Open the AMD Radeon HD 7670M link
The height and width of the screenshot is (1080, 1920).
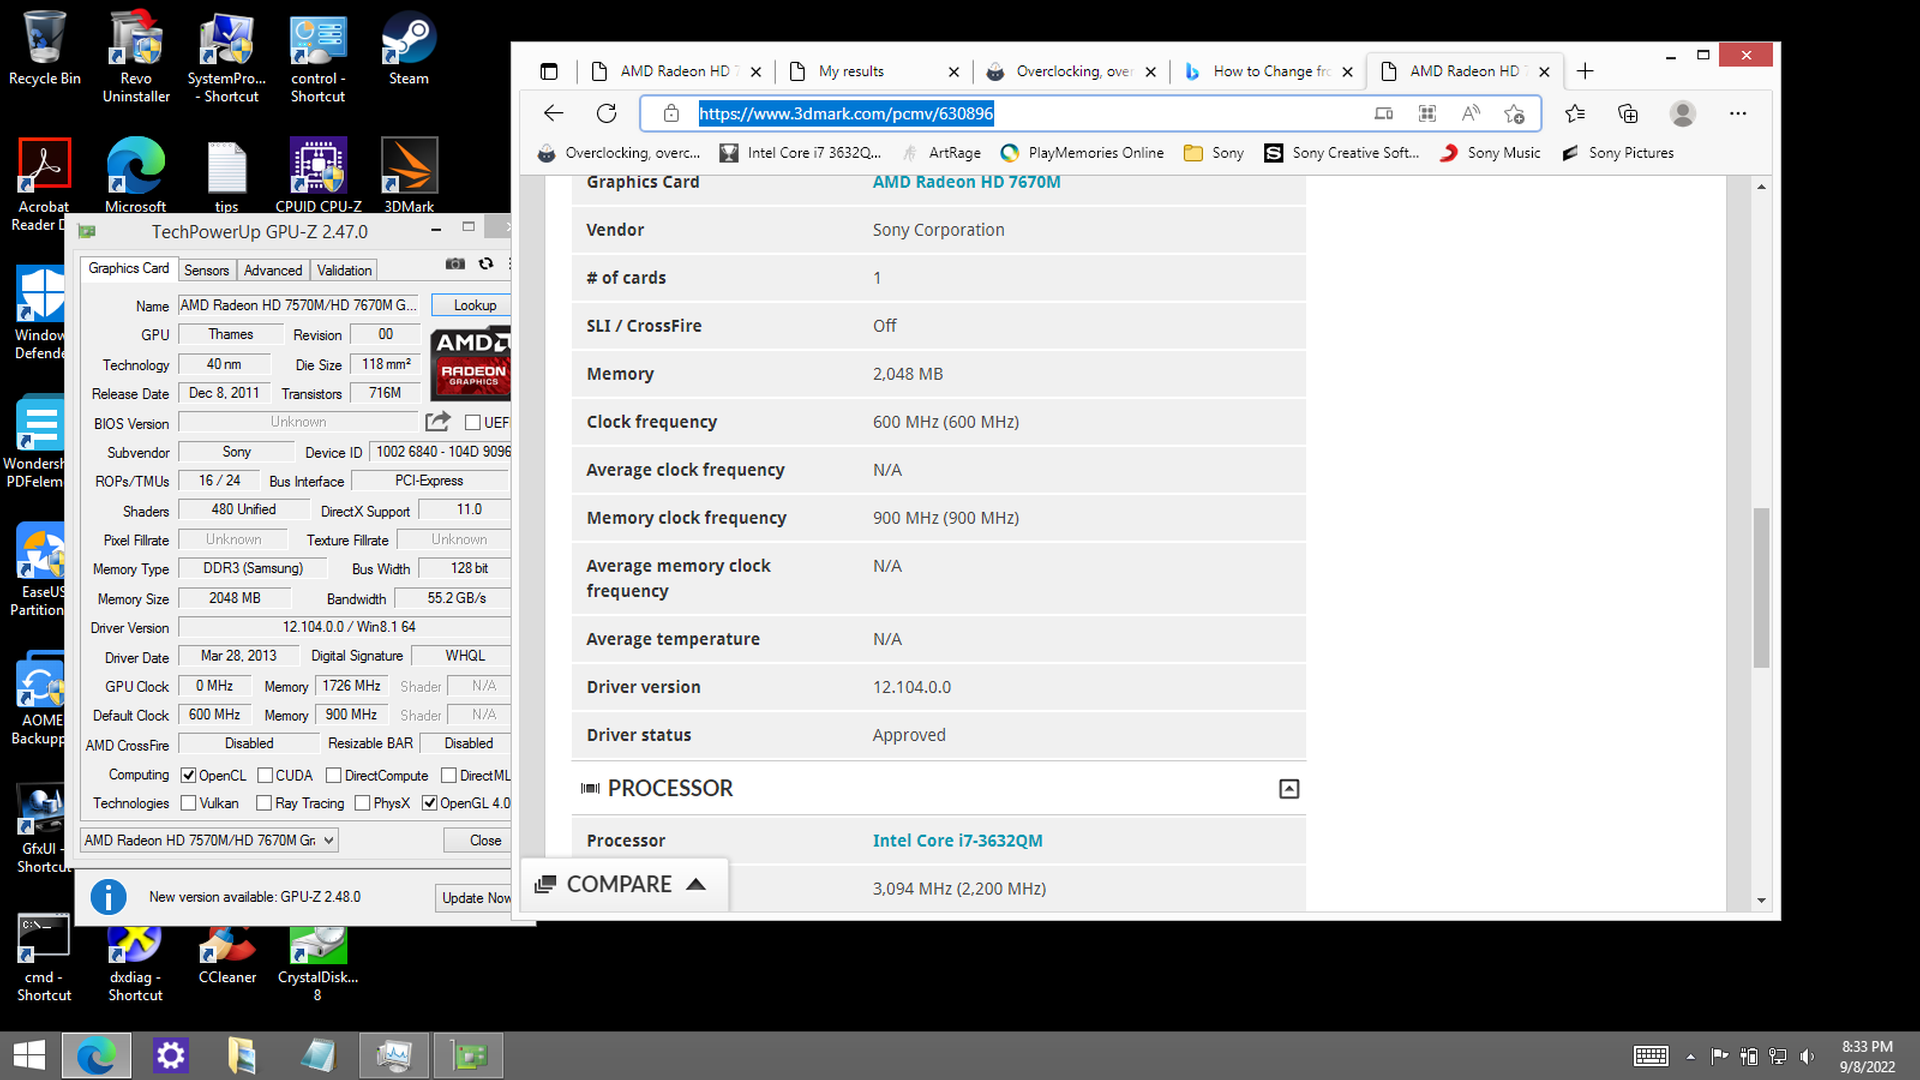[x=966, y=182]
